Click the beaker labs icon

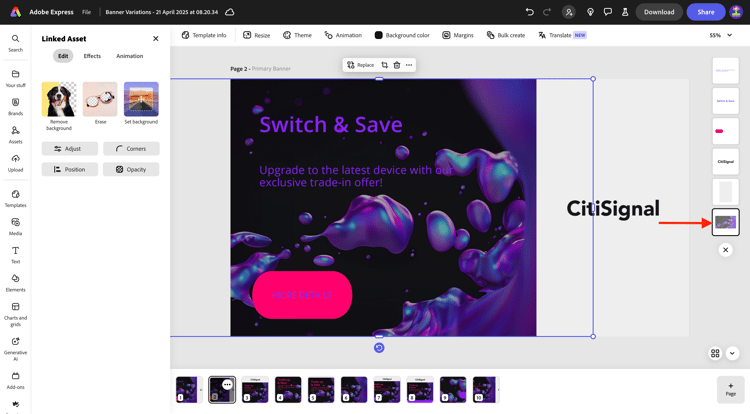coord(625,12)
